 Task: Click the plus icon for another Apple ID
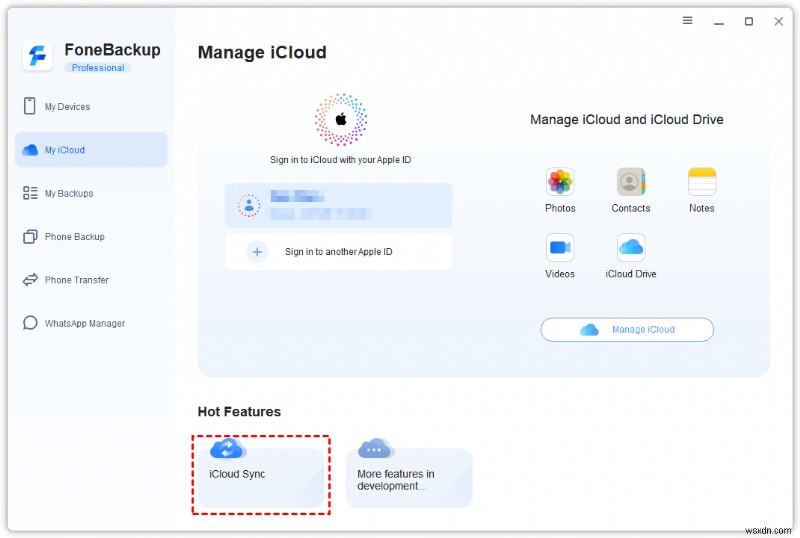257,252
